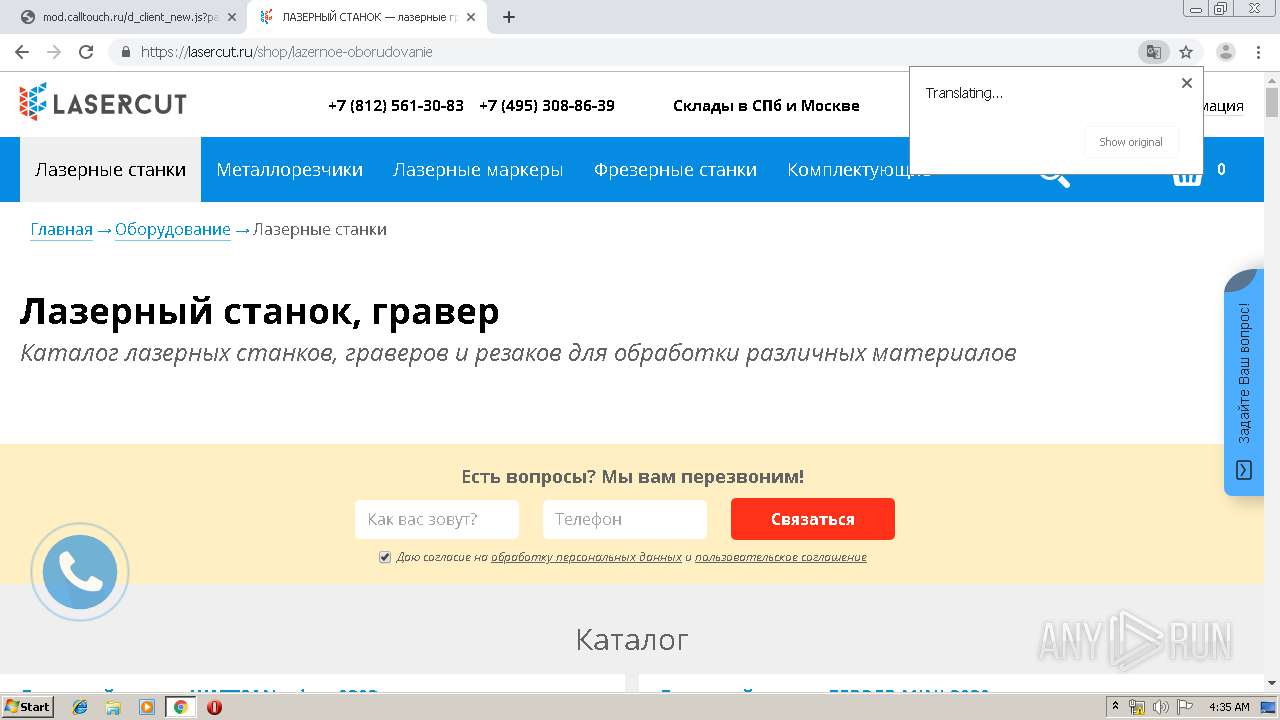Viewport: 1280px width, 720px height.
Task: Bookmark this page with the star icon
Action: point(1186,52)
